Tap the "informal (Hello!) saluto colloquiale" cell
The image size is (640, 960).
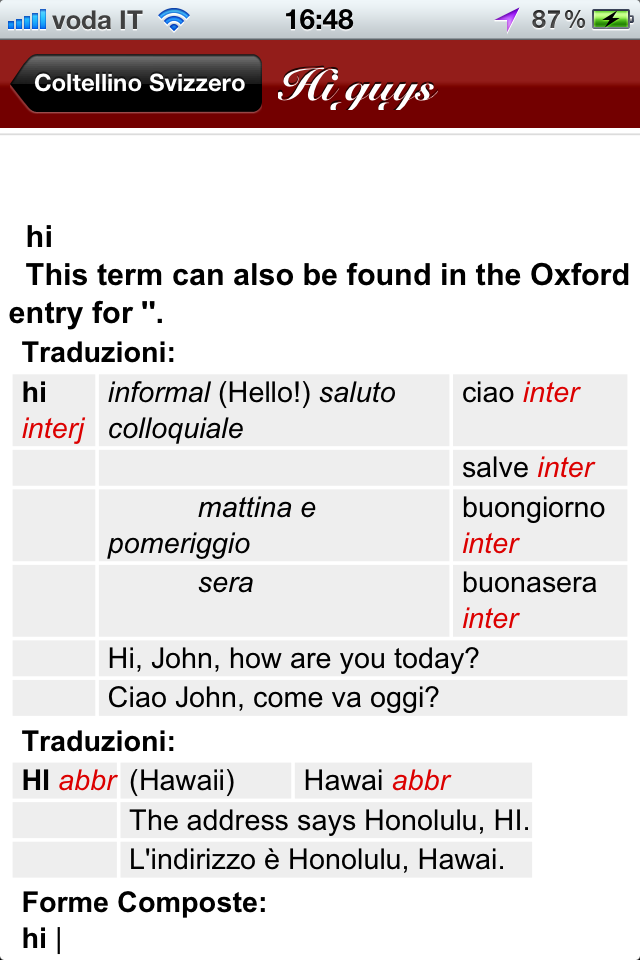(x=274, y=410)
